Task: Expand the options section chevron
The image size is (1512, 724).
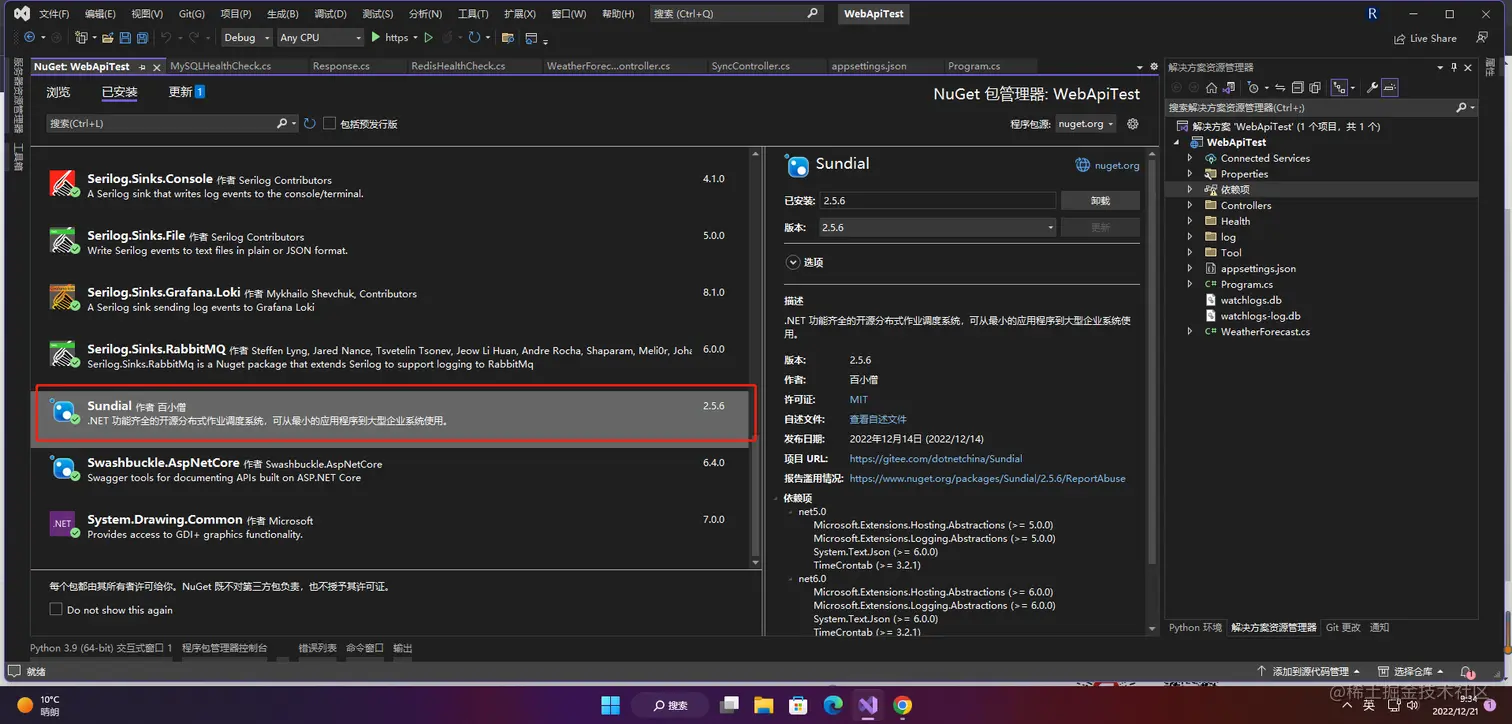Action: click(x=793, y=262)
